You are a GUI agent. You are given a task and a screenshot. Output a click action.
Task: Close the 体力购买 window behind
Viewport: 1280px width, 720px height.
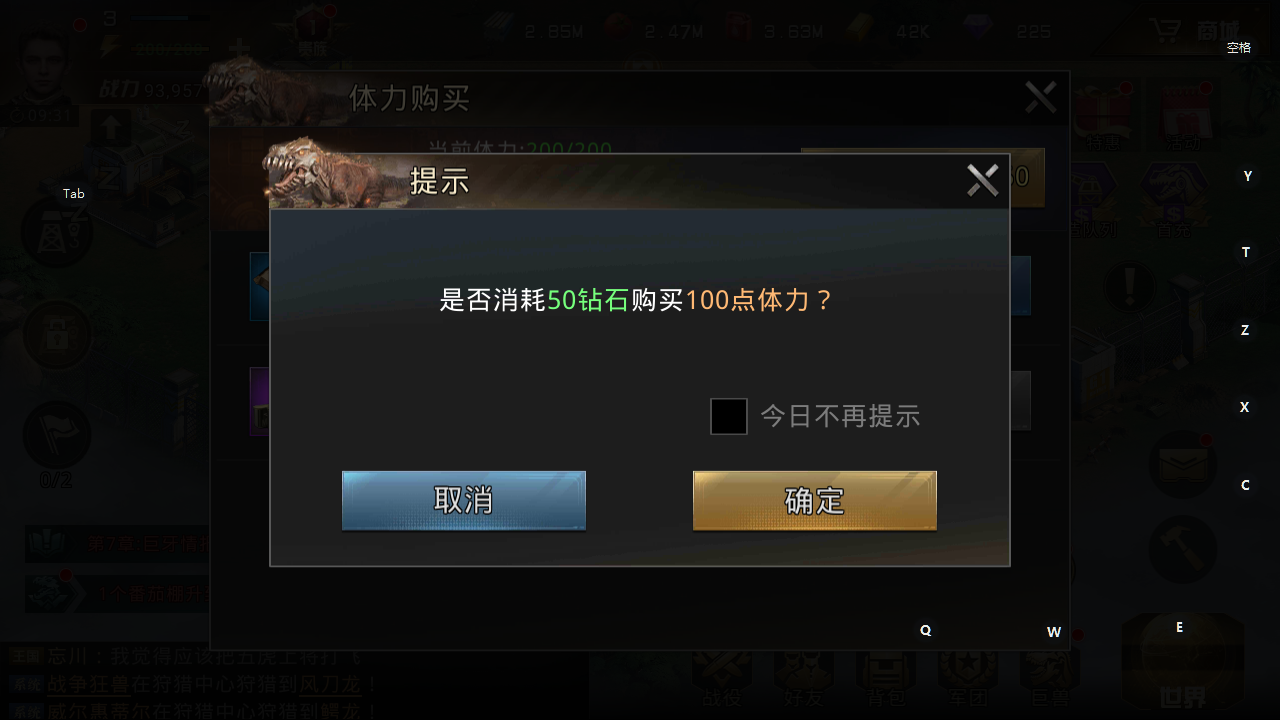[1041, 97]
